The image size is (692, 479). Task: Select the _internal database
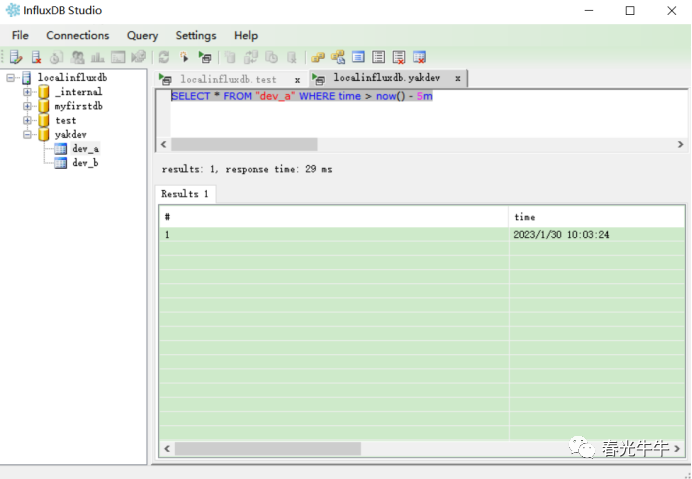click(79, 92)
